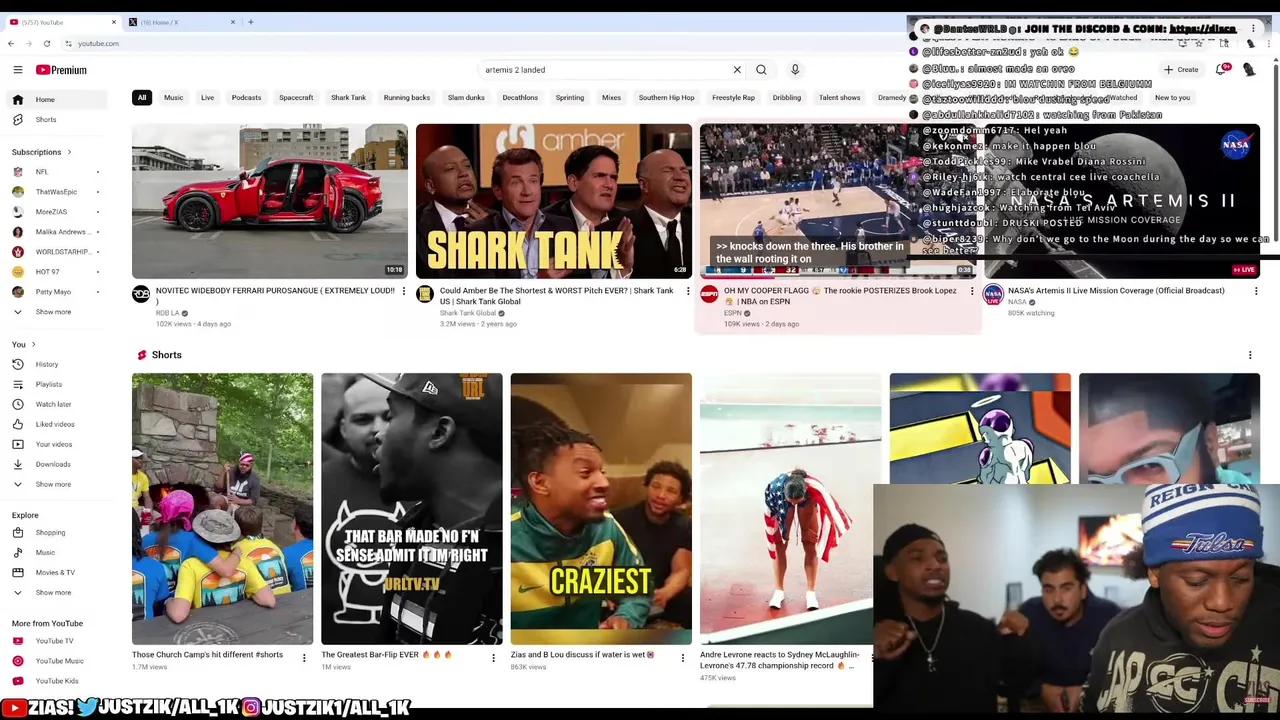The height and width of the screenshot is (720, 1280).
Task: Click the Home sidebar icon
Action: click(x=17, y=99)
